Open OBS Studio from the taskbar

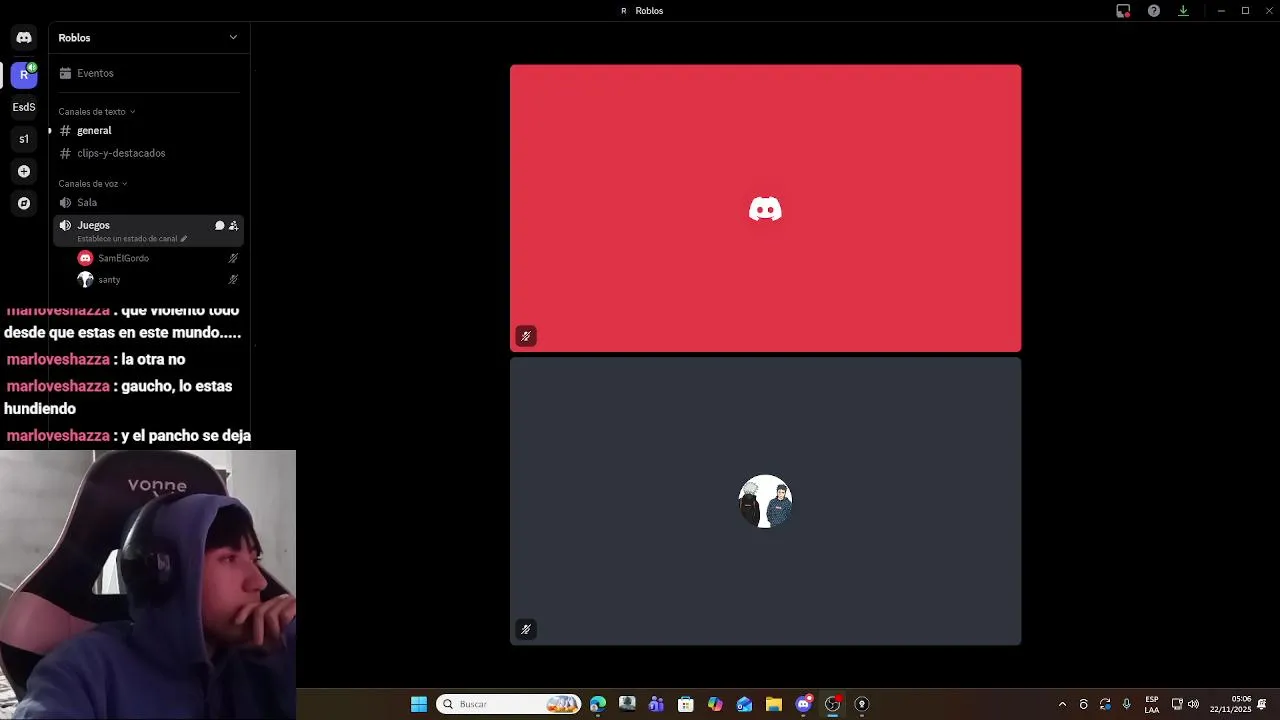coord(832,704)
